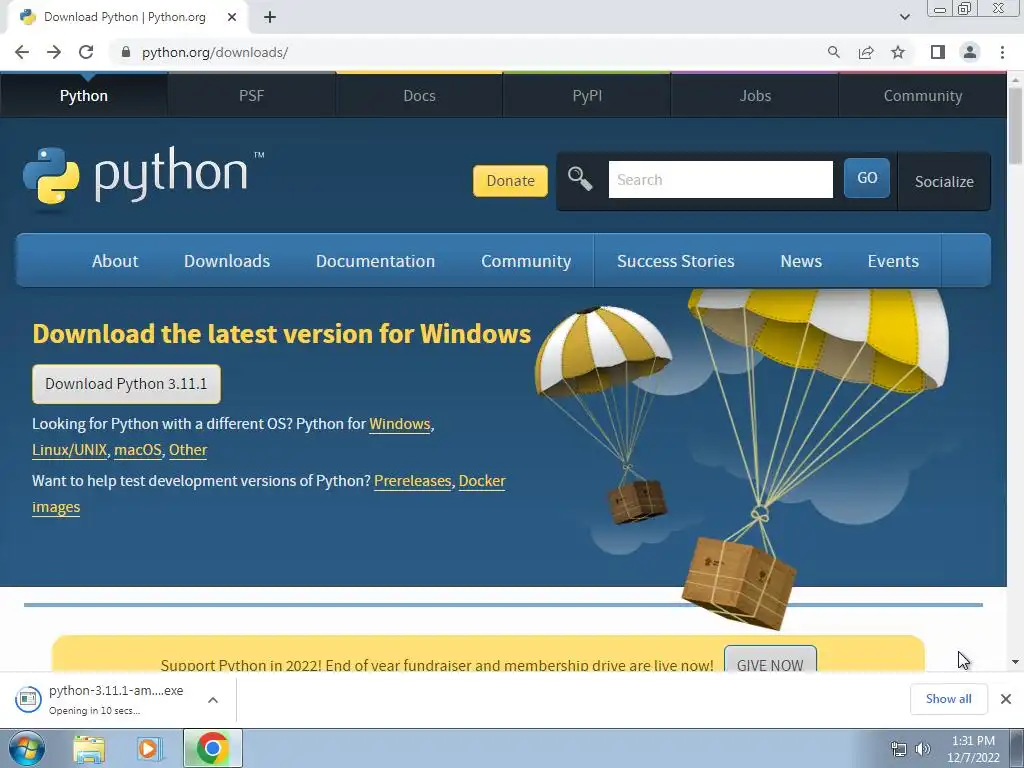Select the Jobs top nav tab

(755, 95)
